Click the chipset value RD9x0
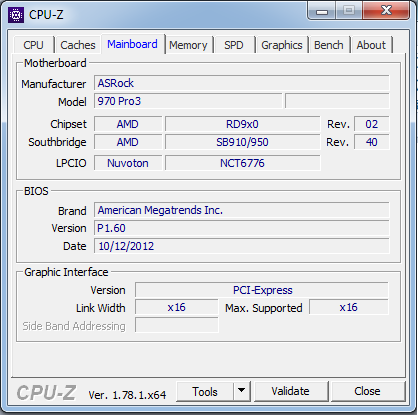 click(242, 124)
